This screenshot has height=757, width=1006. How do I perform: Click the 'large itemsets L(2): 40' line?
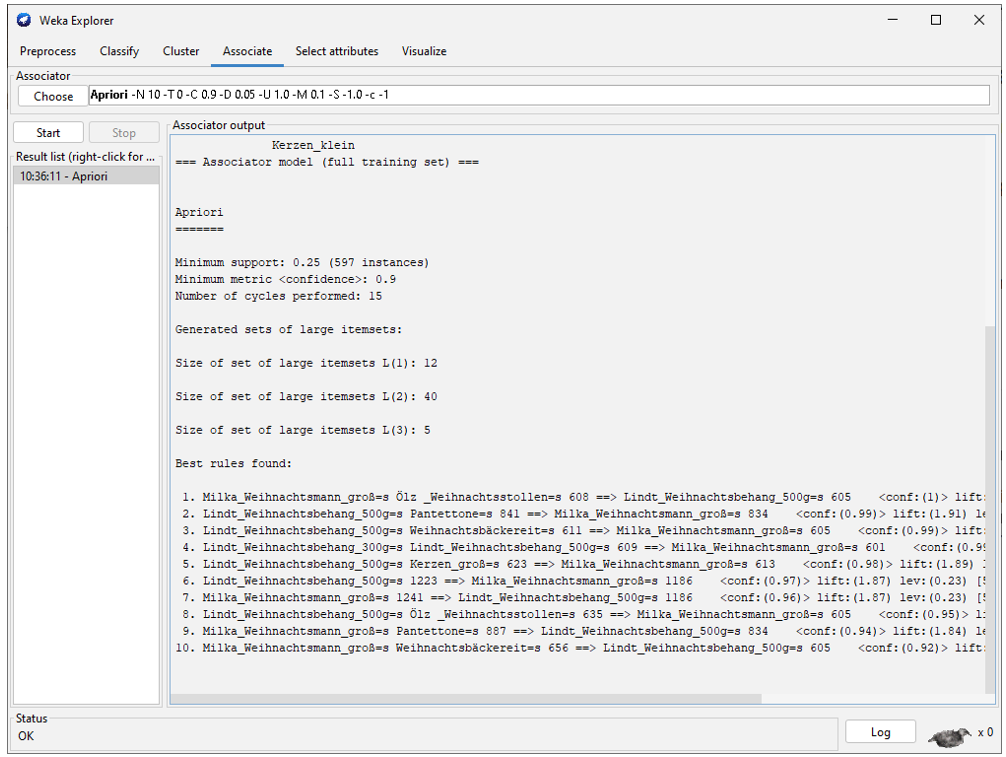(x=306, y=396)
